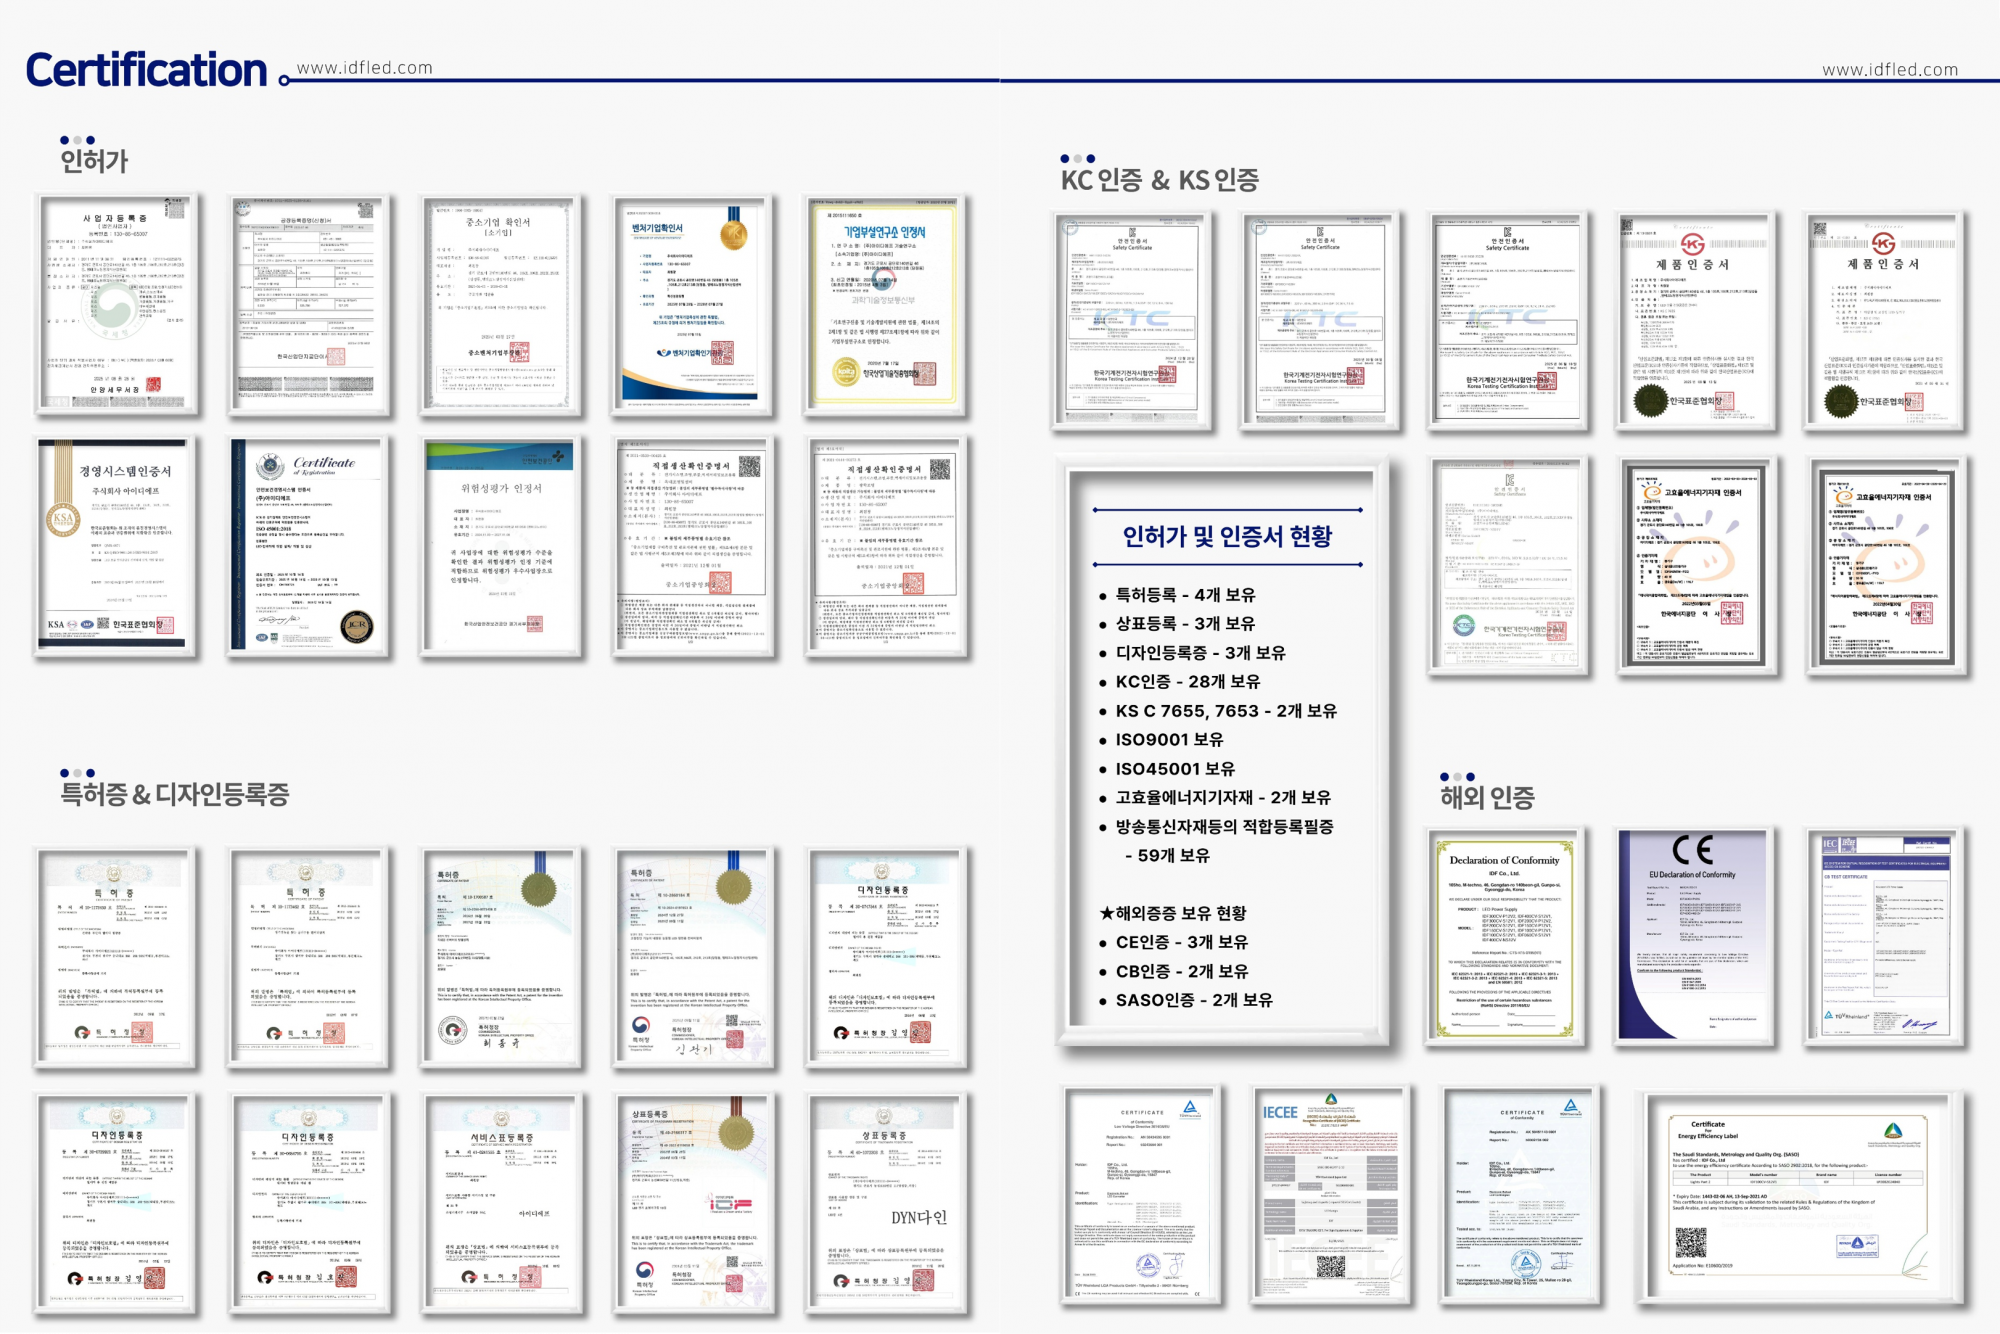The height and width of the screenshot is (1334, 2000).
Task: Open the www.idfled.com link next to Certification title
Action: (362, 68)
